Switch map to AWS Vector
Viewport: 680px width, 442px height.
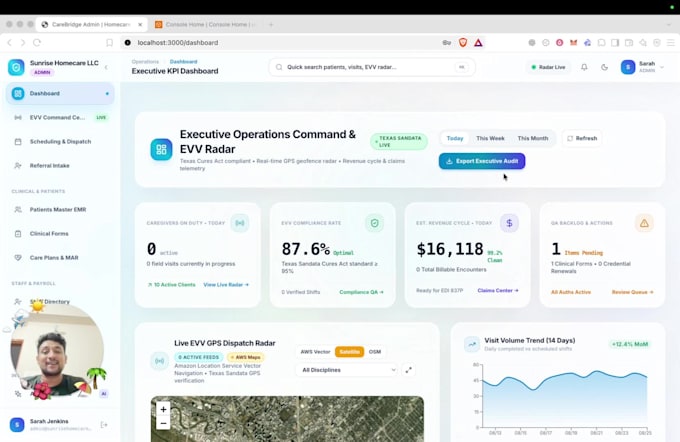[x=315, y=352]
